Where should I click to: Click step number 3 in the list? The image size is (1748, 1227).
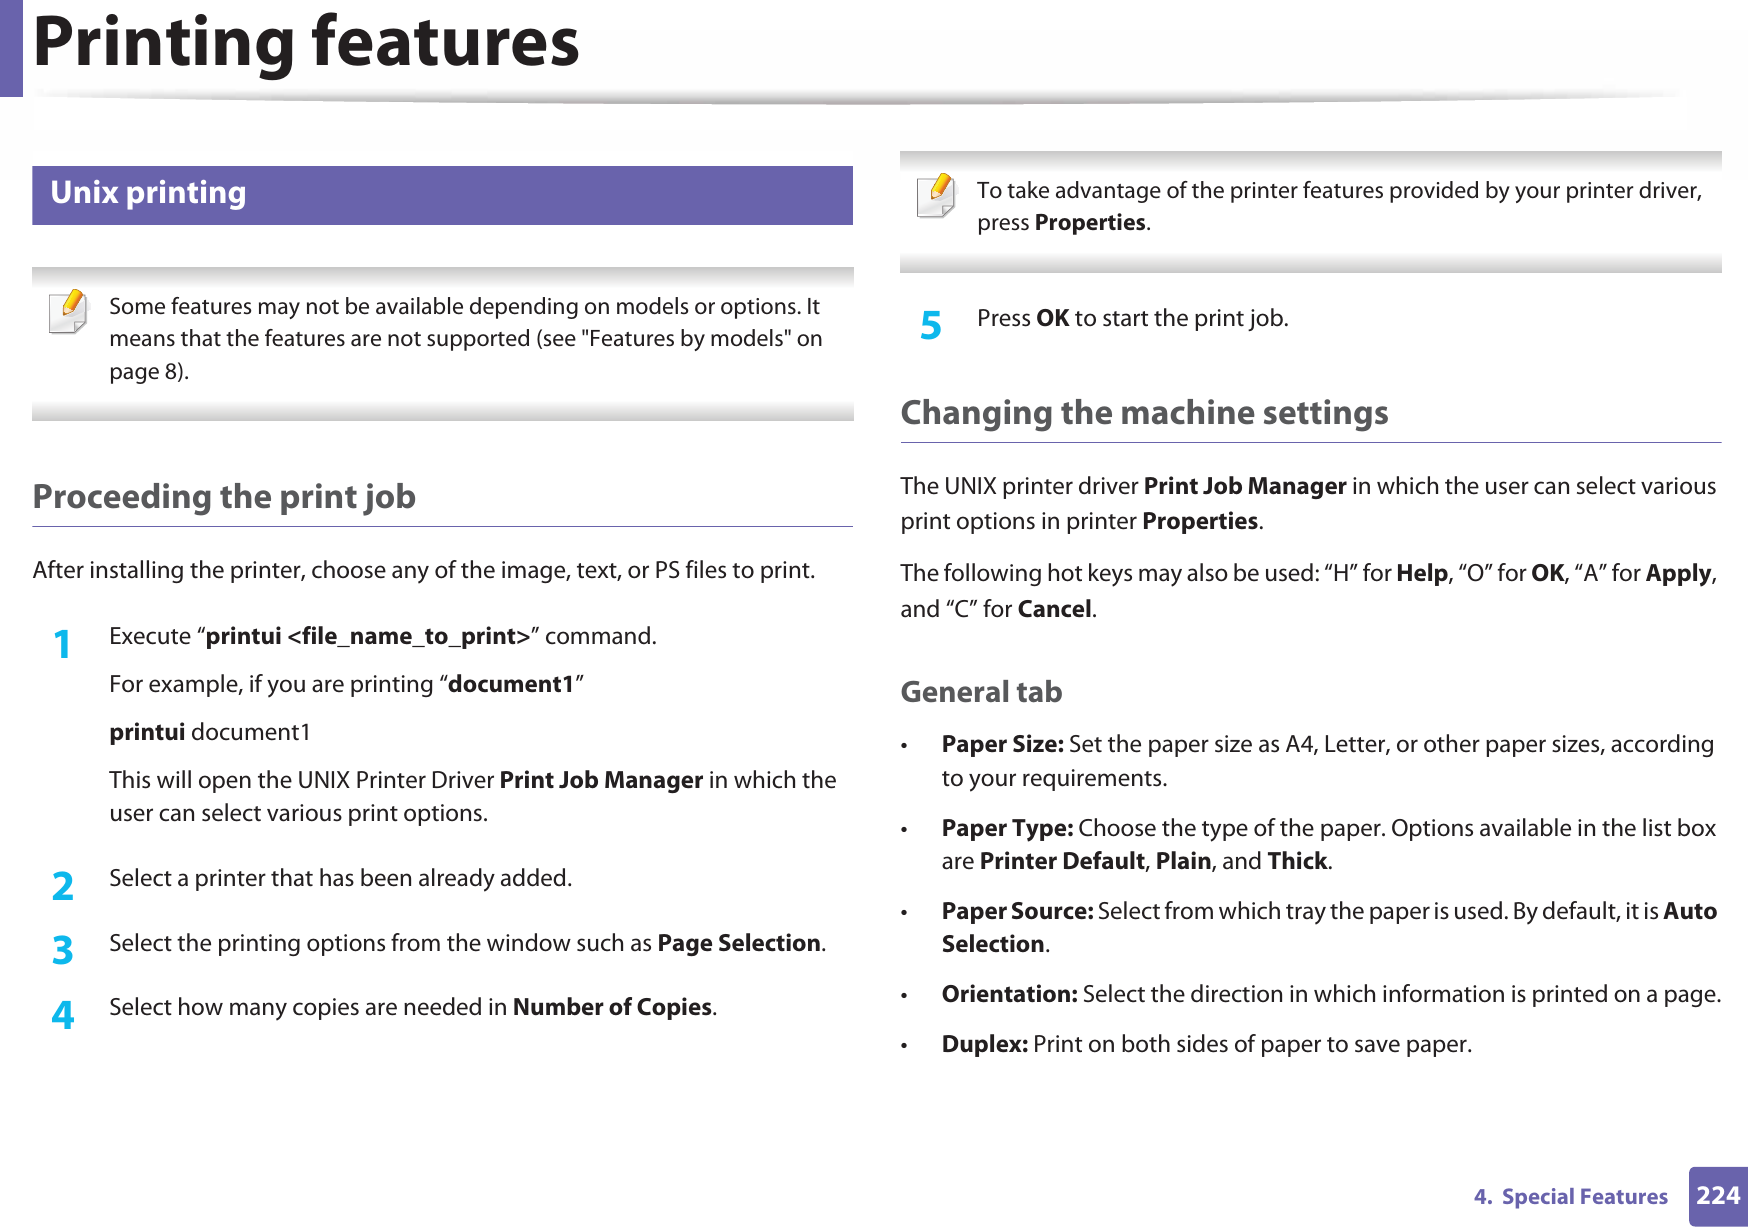pyautogui.click(x=62, y=950)
